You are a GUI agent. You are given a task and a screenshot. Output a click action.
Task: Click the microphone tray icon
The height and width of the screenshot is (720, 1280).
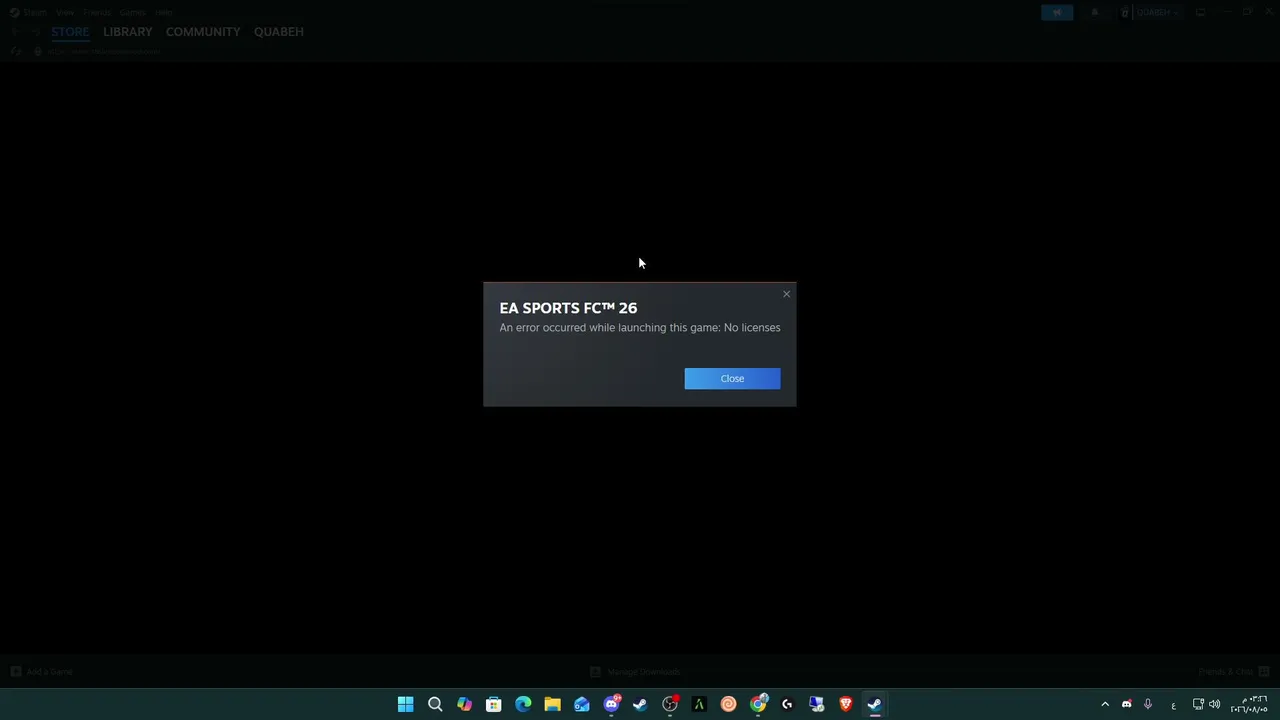(x=1148, y=704)
